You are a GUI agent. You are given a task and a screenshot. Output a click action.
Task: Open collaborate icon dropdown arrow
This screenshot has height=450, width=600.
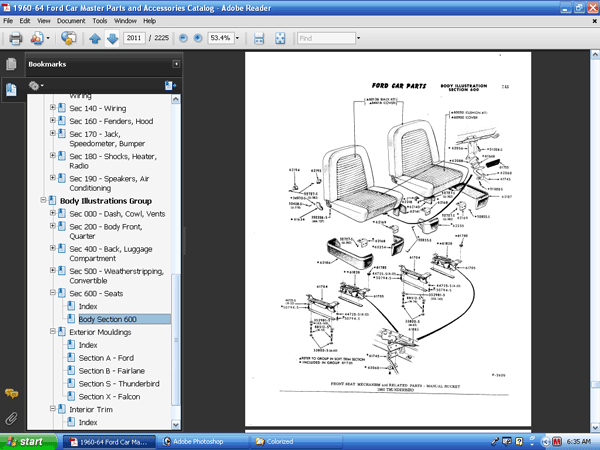coord(48,38)
